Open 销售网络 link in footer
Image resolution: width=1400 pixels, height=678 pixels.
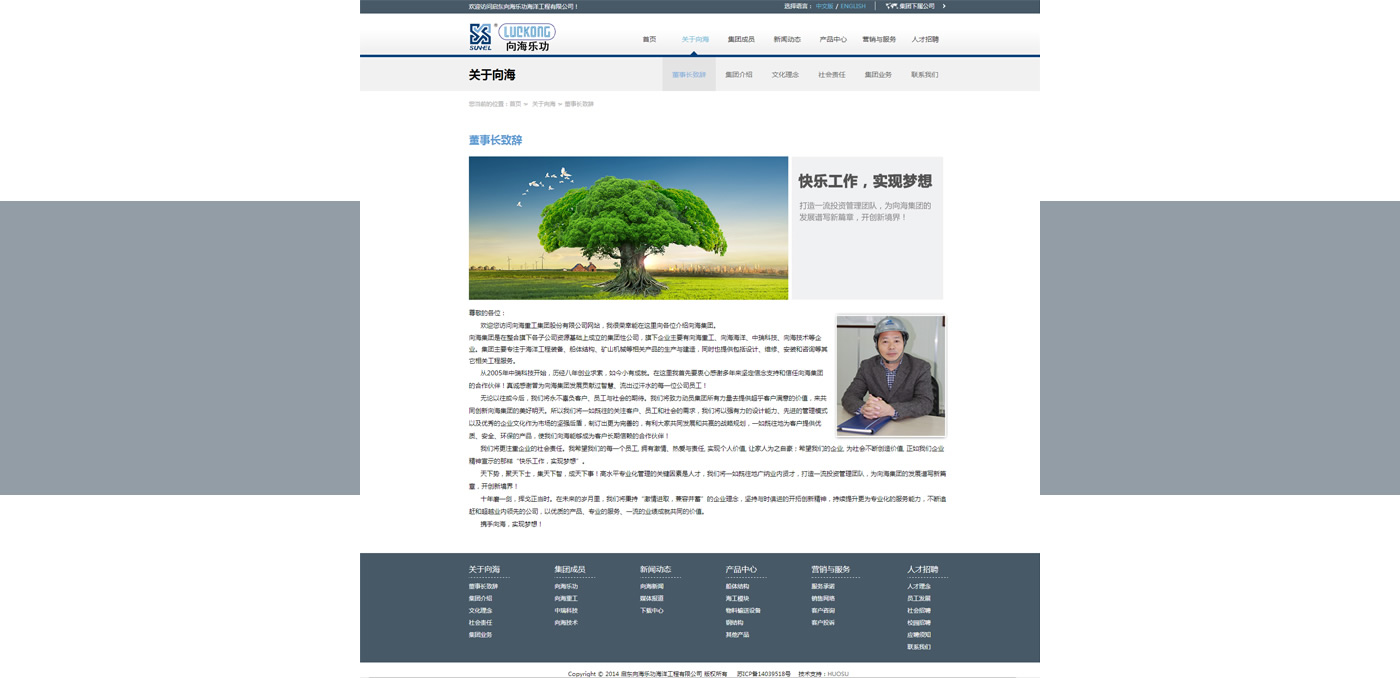coord(823,599)
